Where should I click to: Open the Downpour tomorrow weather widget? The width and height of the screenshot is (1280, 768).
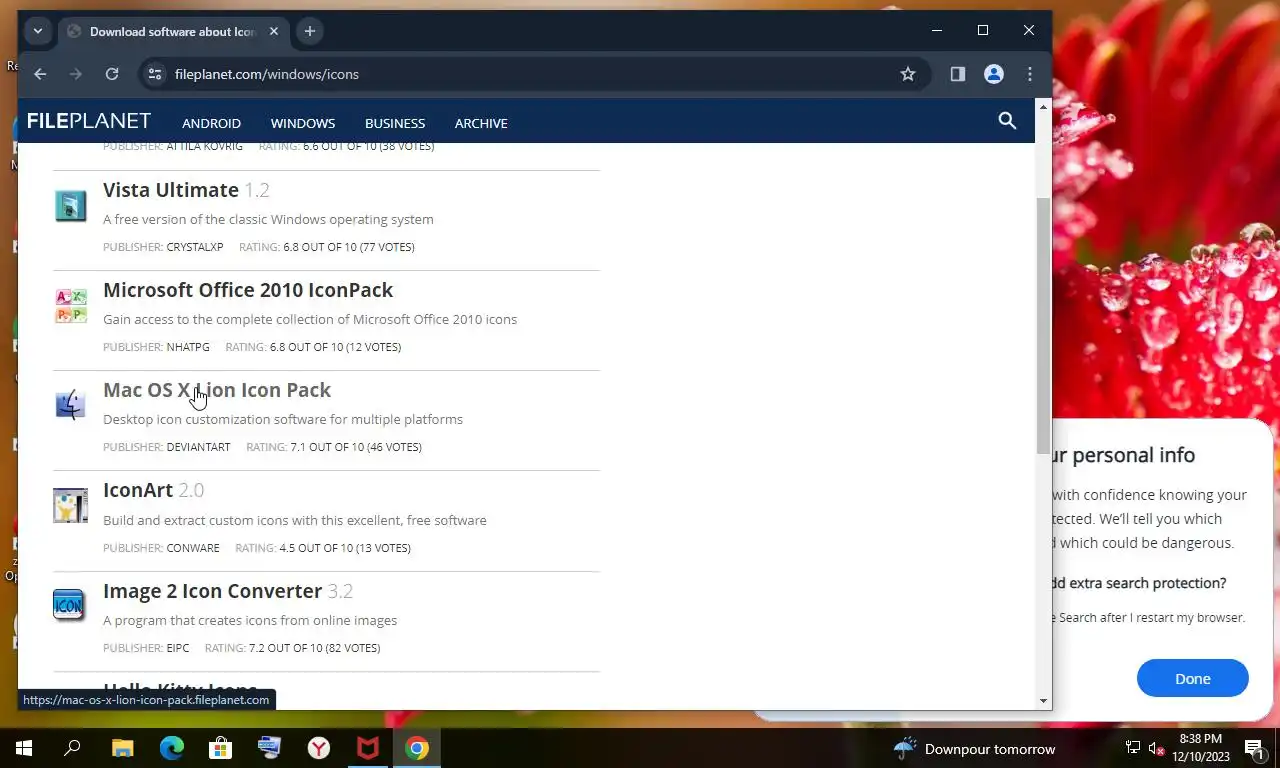coord(975,749)
